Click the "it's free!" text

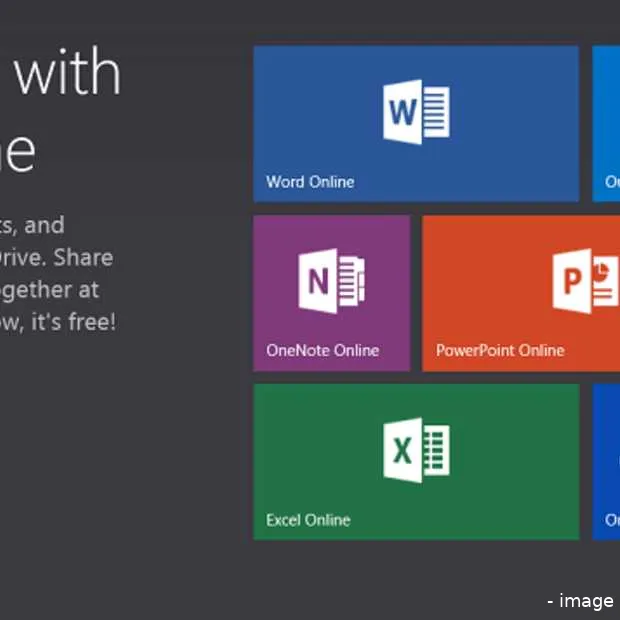click(73, 321)
